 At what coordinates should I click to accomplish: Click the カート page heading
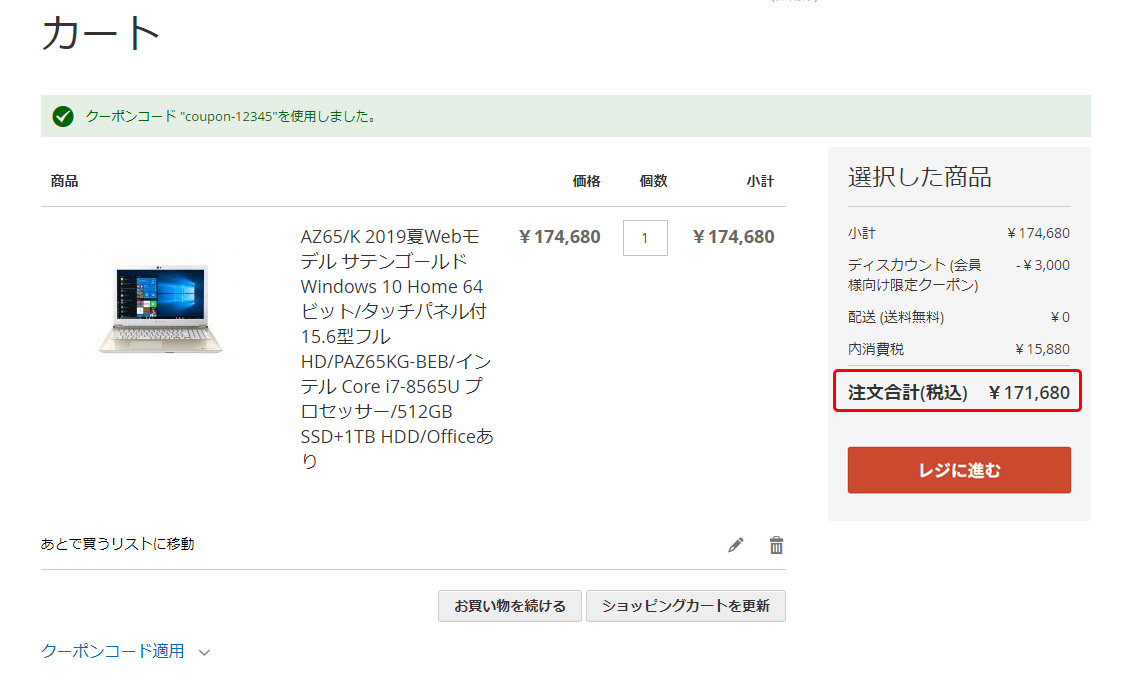tap(100, 34)
